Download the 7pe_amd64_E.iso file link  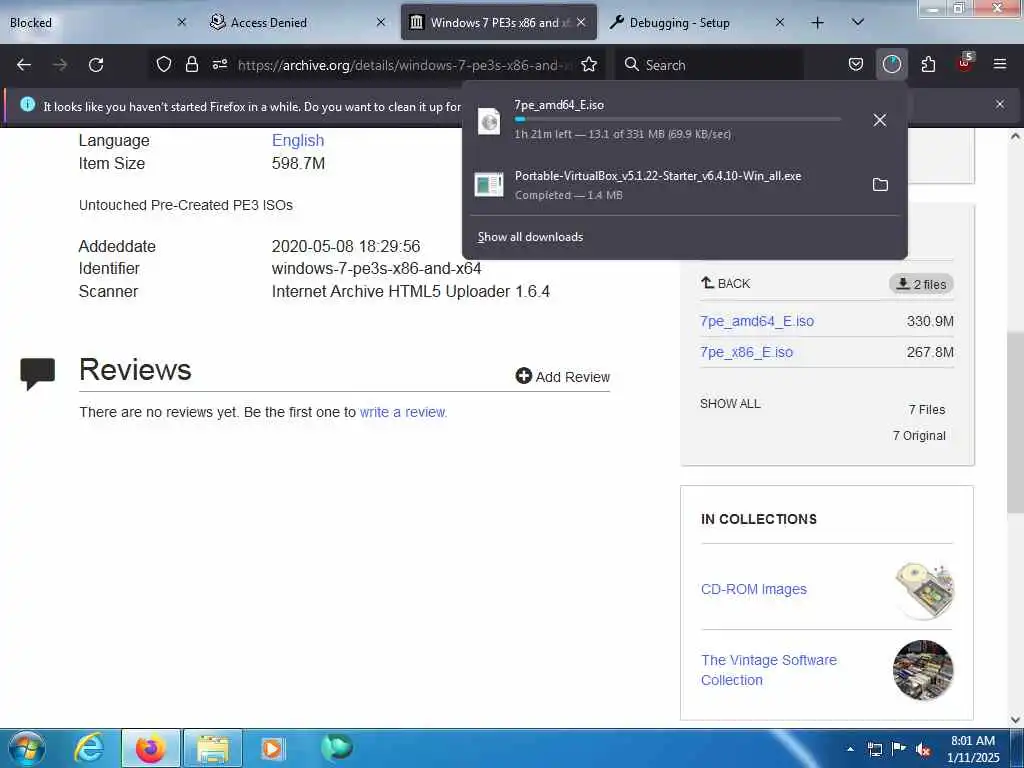pos(757,321)
